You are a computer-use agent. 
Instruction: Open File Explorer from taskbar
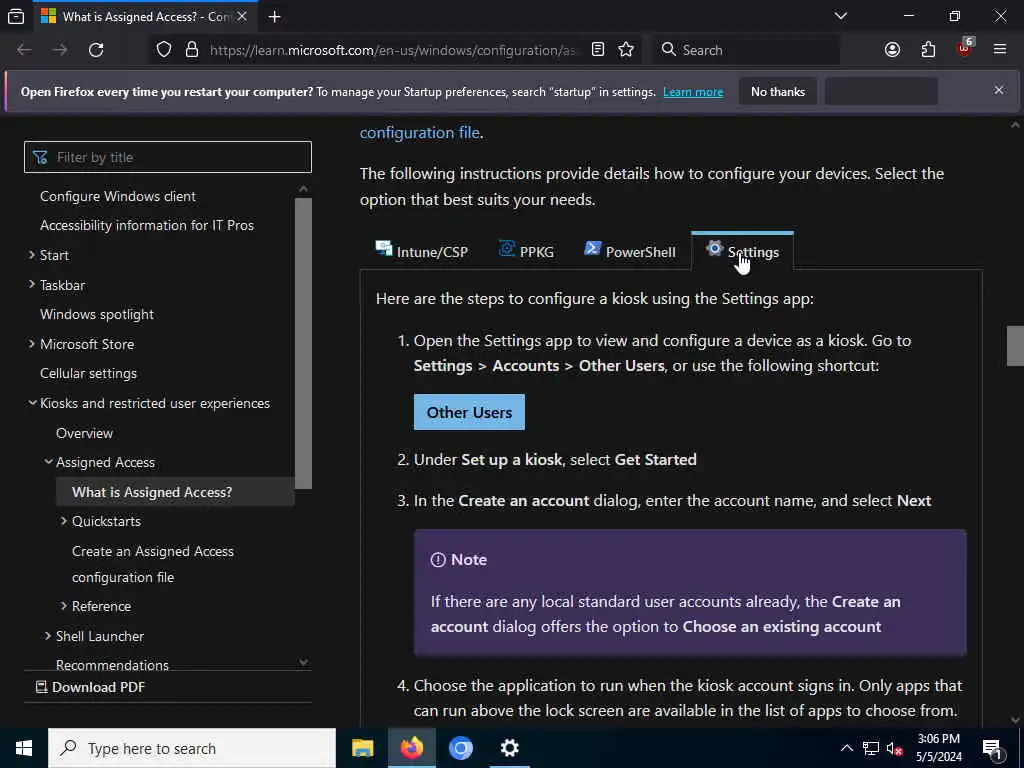(x=362, y=748)
